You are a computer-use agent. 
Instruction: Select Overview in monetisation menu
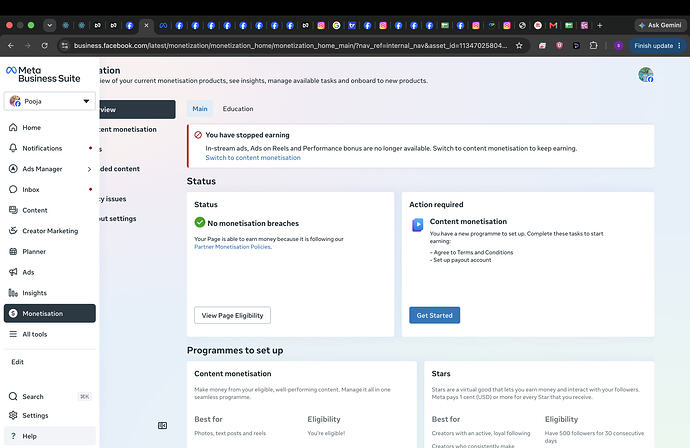click(x=137, y=110)
